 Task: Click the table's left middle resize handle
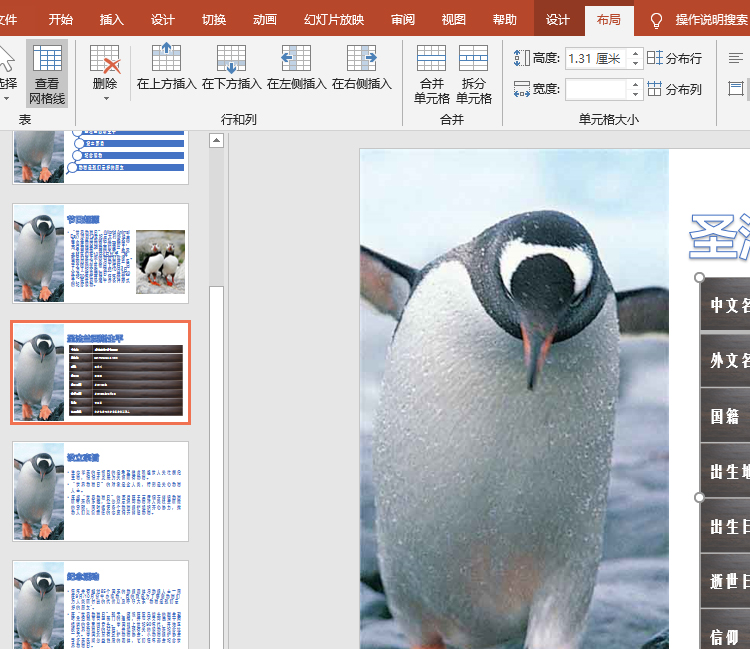pyautogui.click(x=699, y=497)
